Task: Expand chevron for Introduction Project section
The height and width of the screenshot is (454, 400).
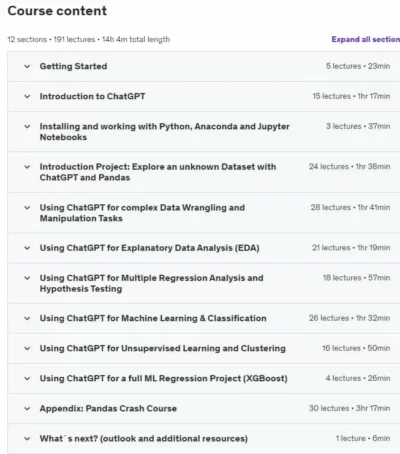Action: coord(27,167)
